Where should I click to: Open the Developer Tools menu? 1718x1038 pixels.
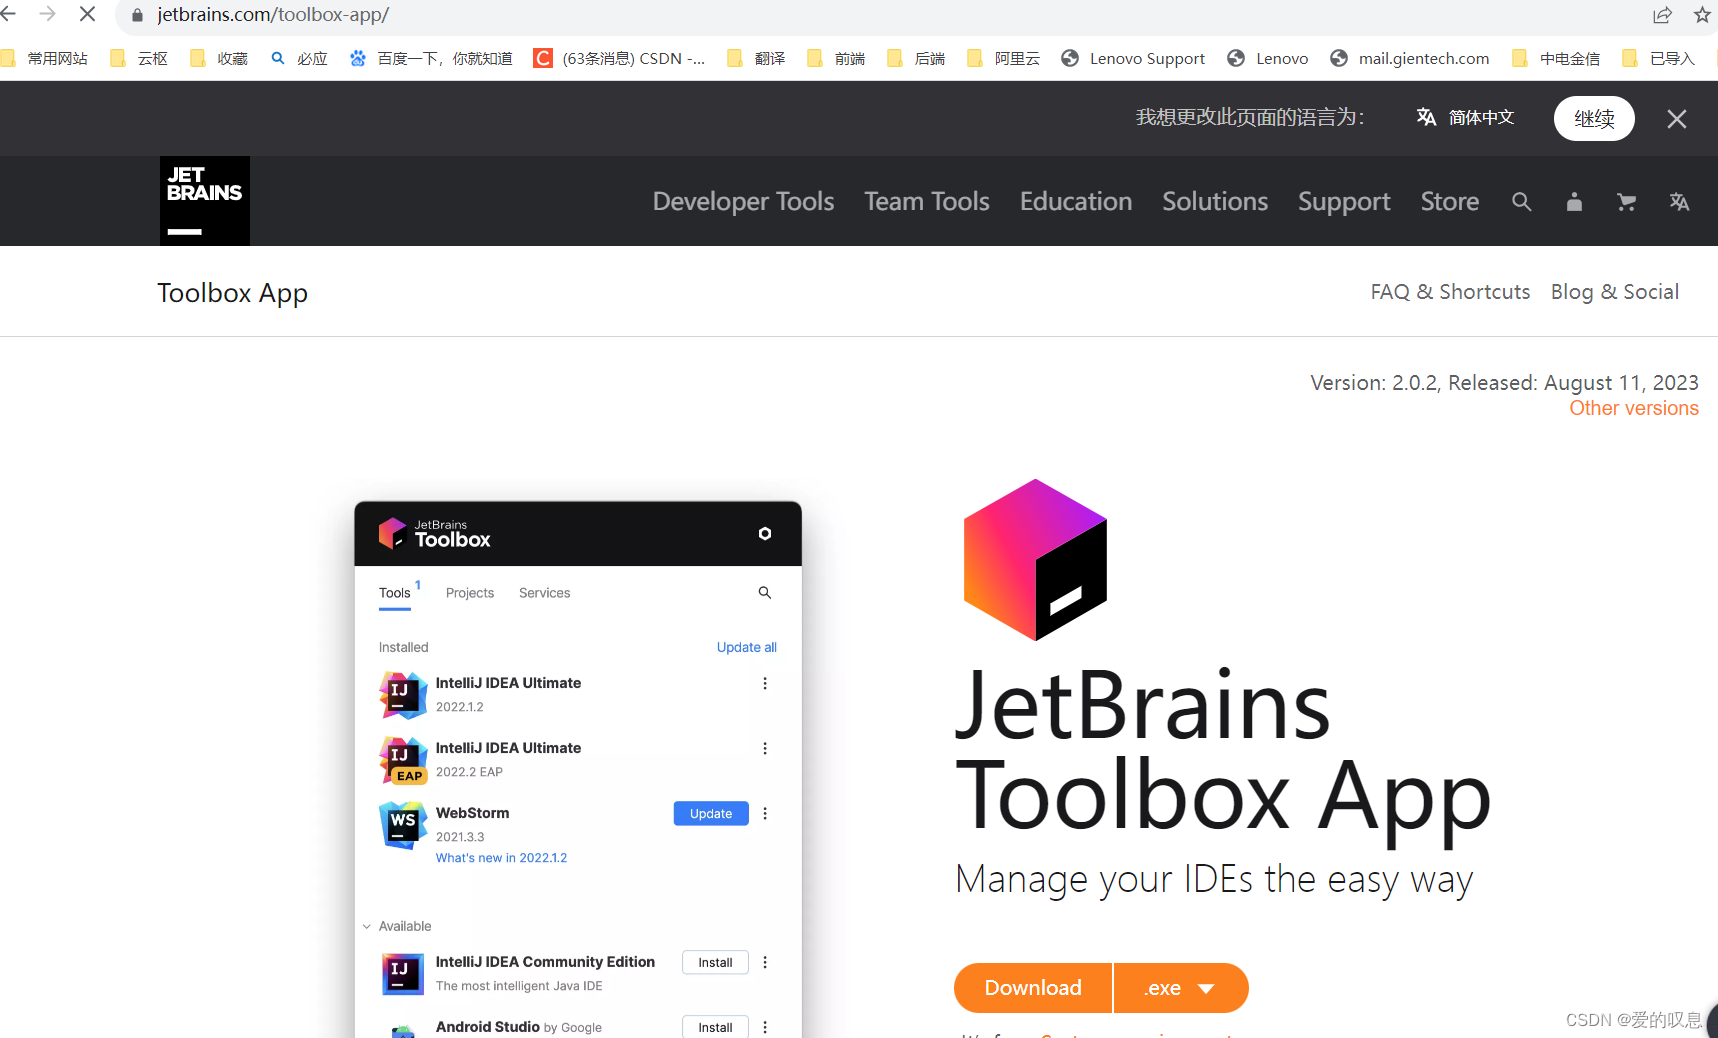point(743,202)
